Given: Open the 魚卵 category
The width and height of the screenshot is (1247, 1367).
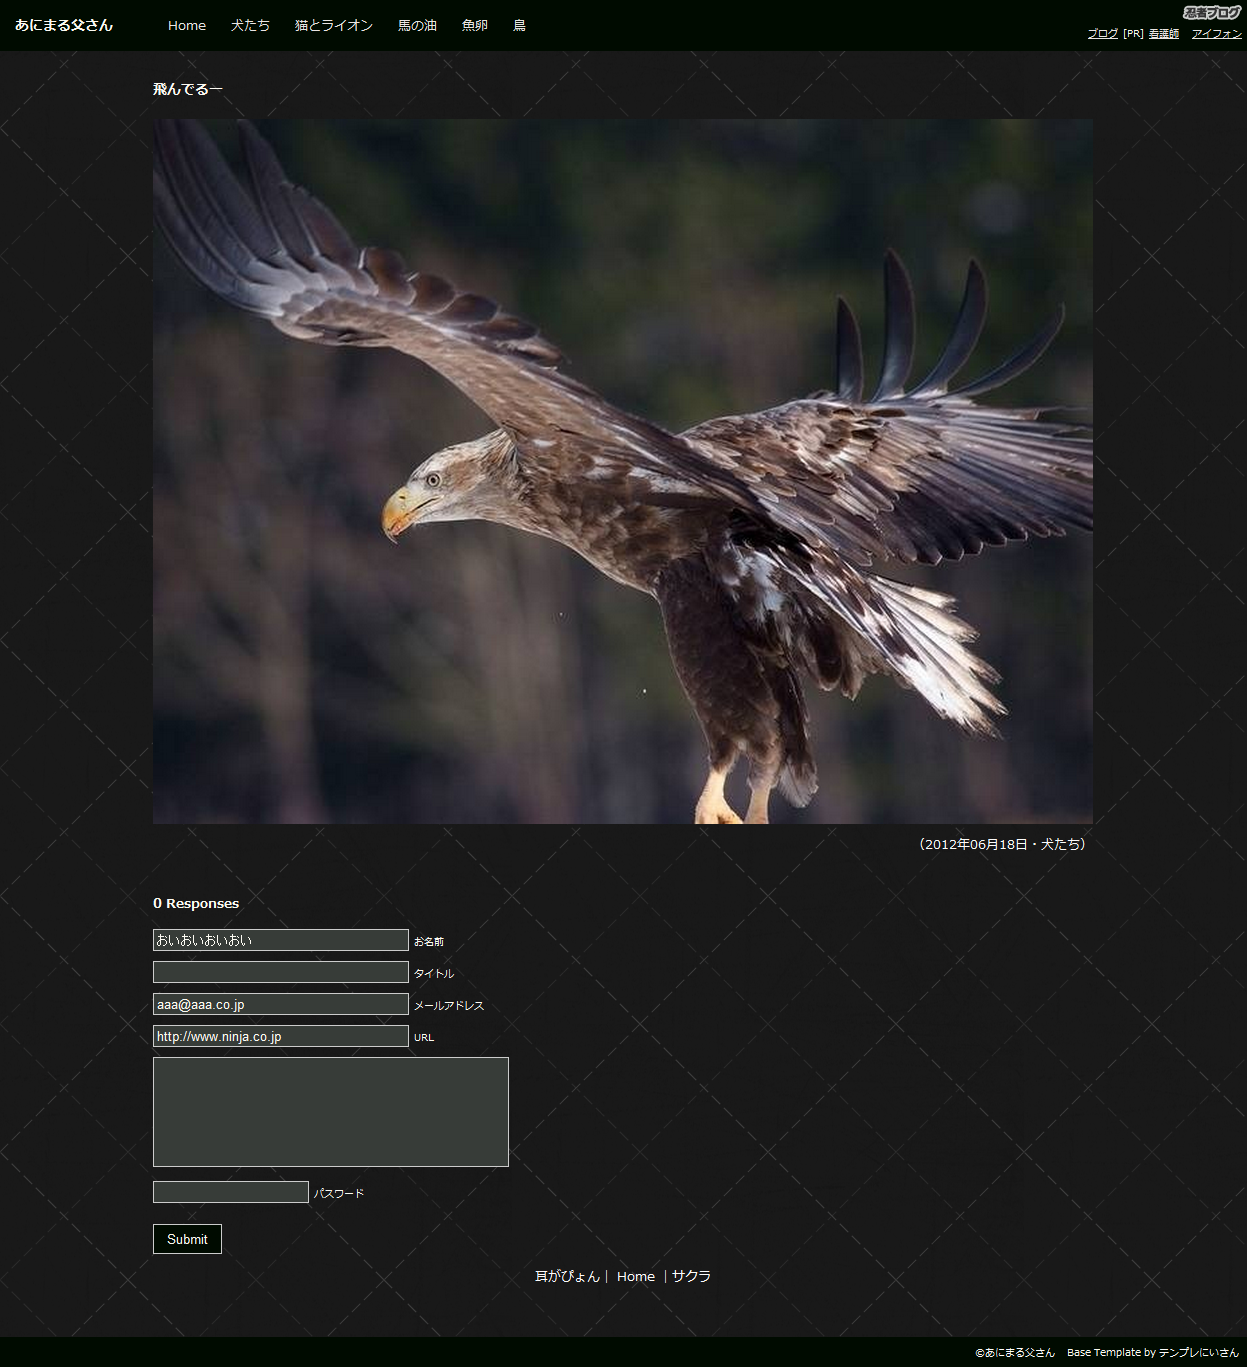Looking at the screenshot, I should point(475,25).
